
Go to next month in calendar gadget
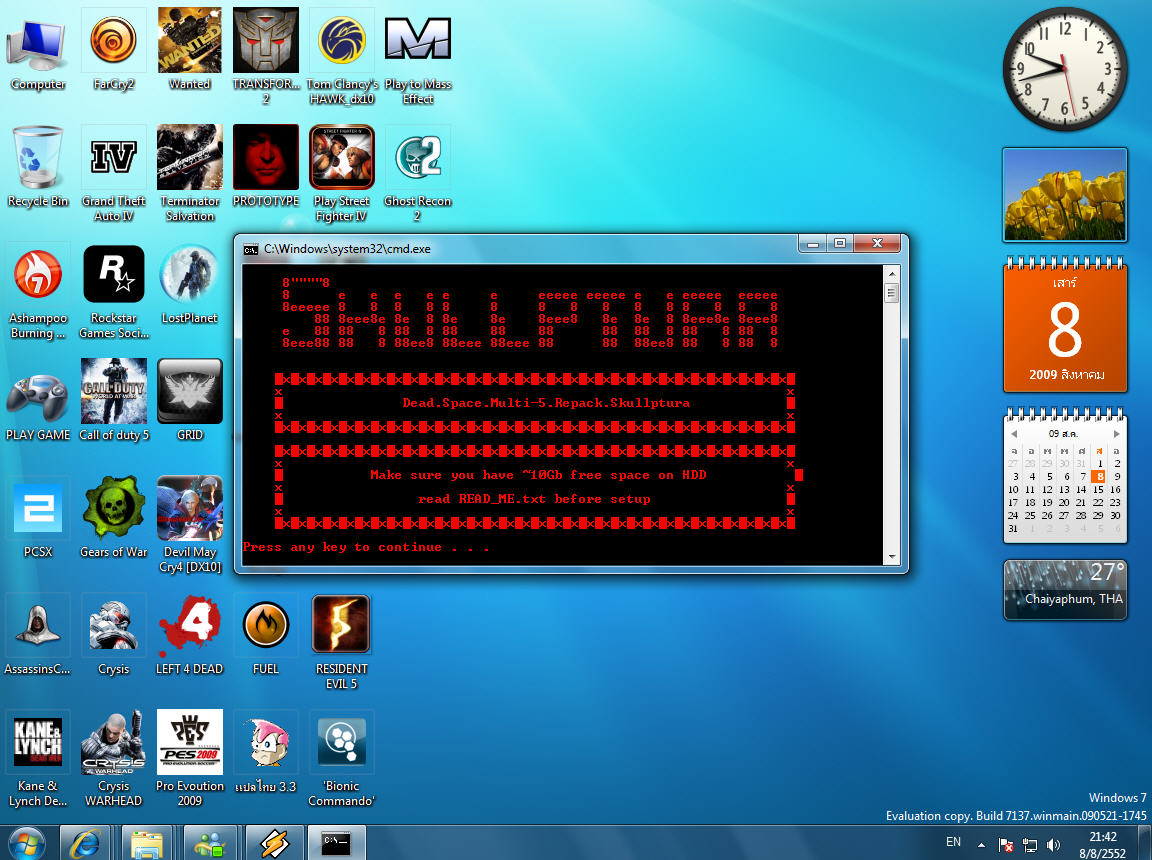(x=1116, y=433)
